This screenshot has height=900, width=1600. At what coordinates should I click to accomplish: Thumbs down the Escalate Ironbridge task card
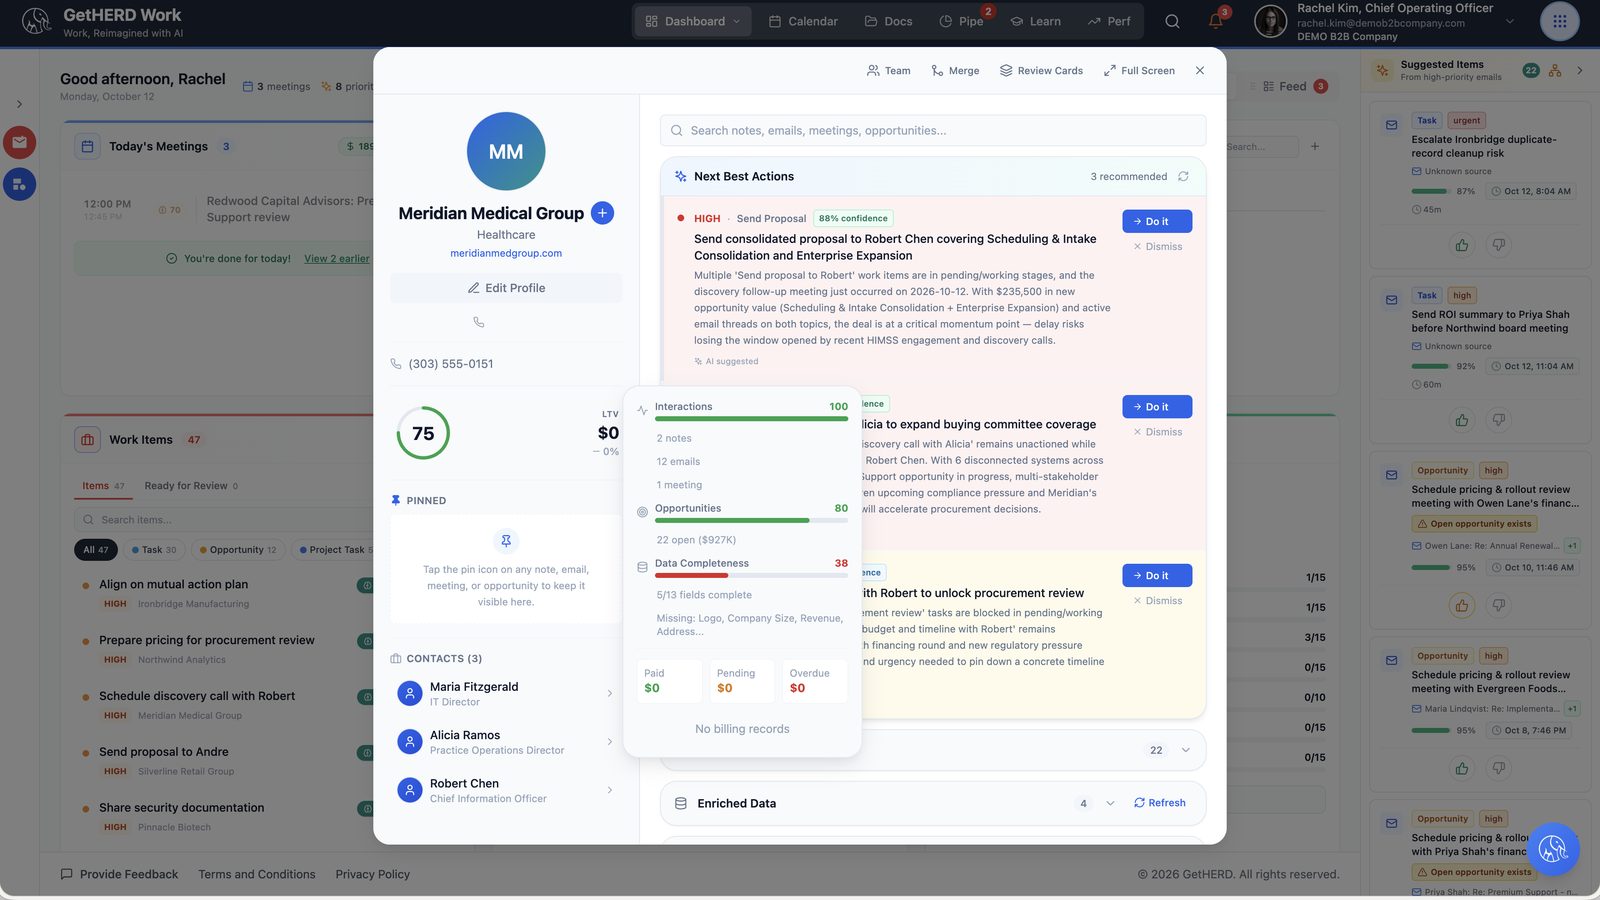click(x=1498, y=245)
